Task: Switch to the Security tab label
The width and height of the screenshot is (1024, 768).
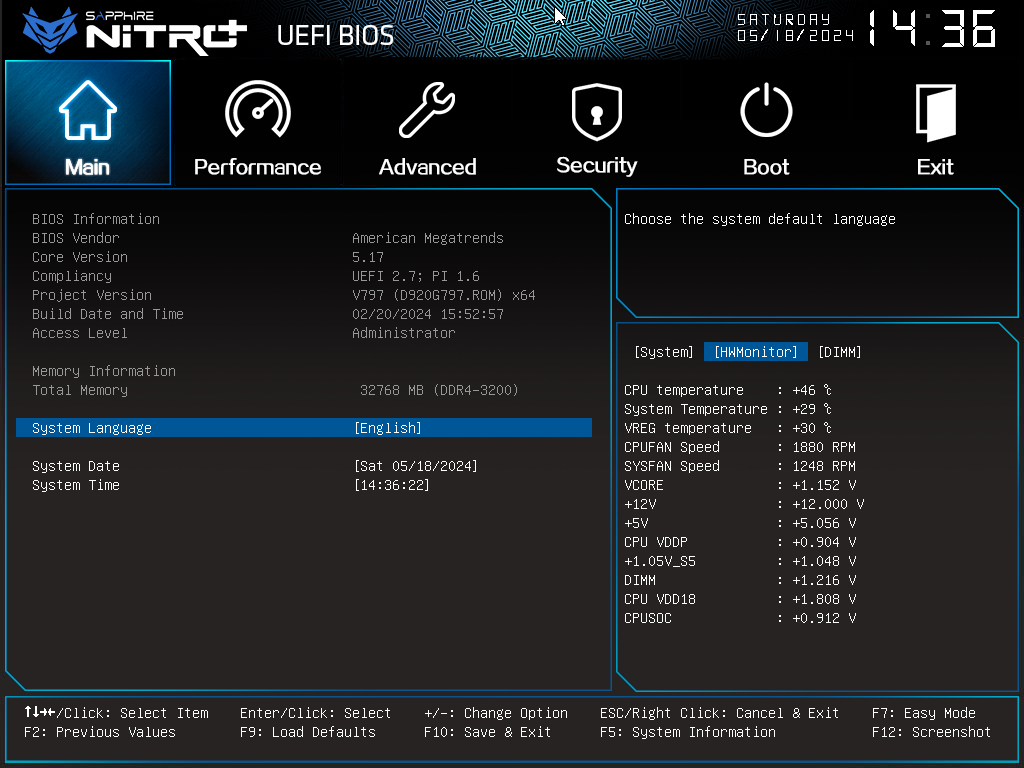Action: point(596,166)
